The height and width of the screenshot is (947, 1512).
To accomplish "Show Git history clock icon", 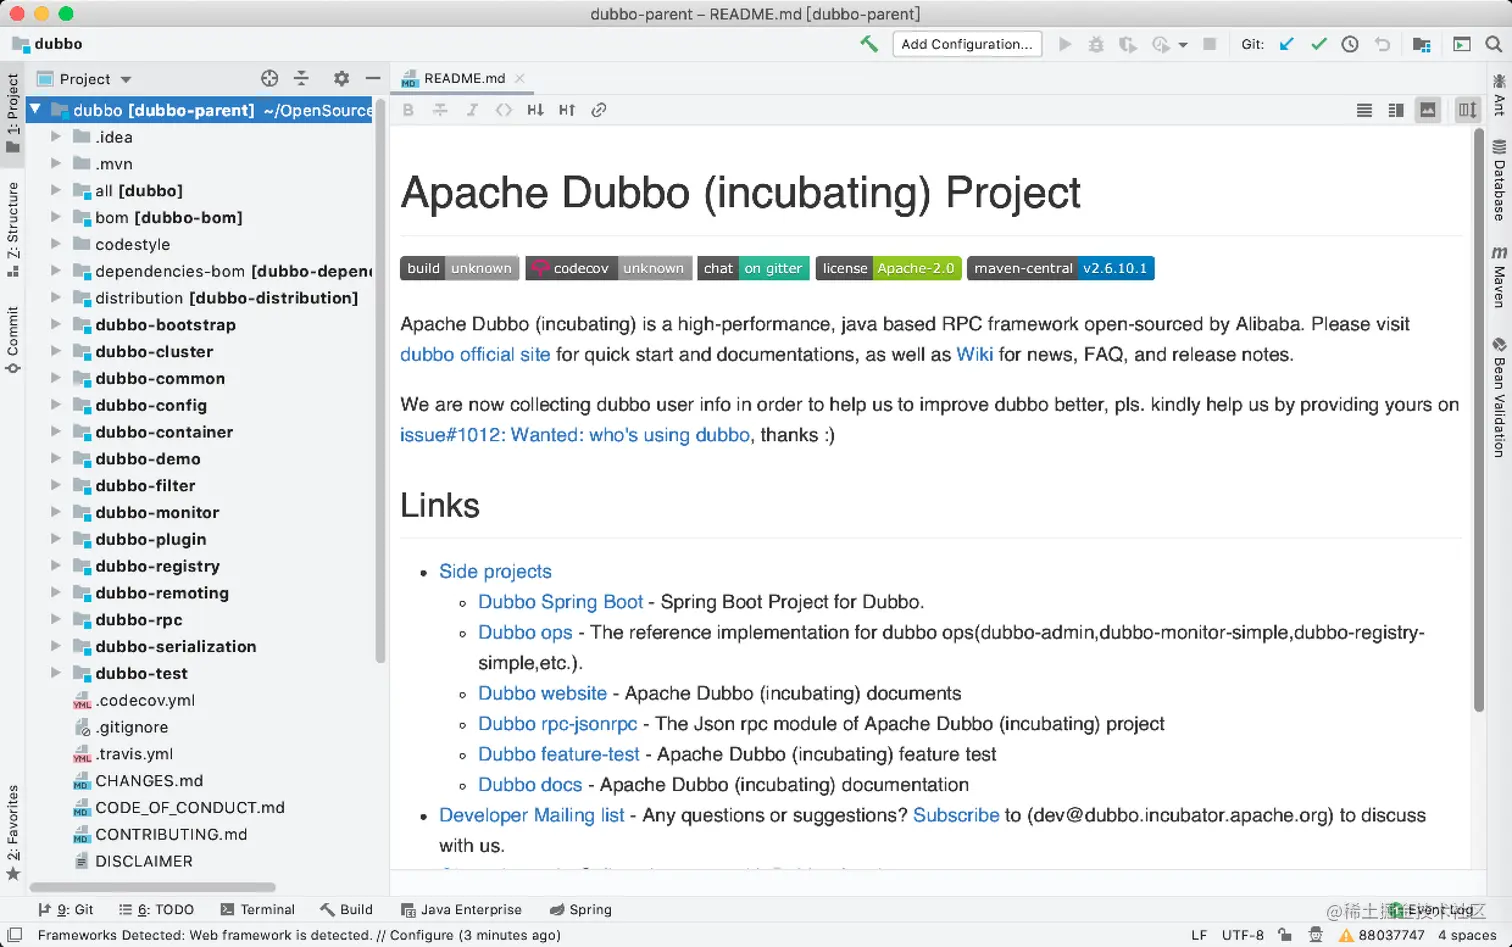I will [x=1350, y=44].
